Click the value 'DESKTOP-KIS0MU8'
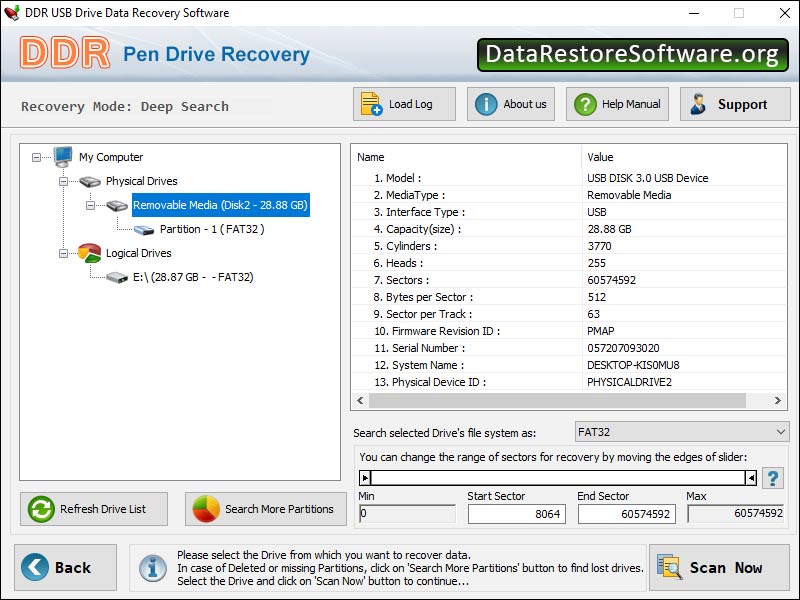 pos(633,365)
